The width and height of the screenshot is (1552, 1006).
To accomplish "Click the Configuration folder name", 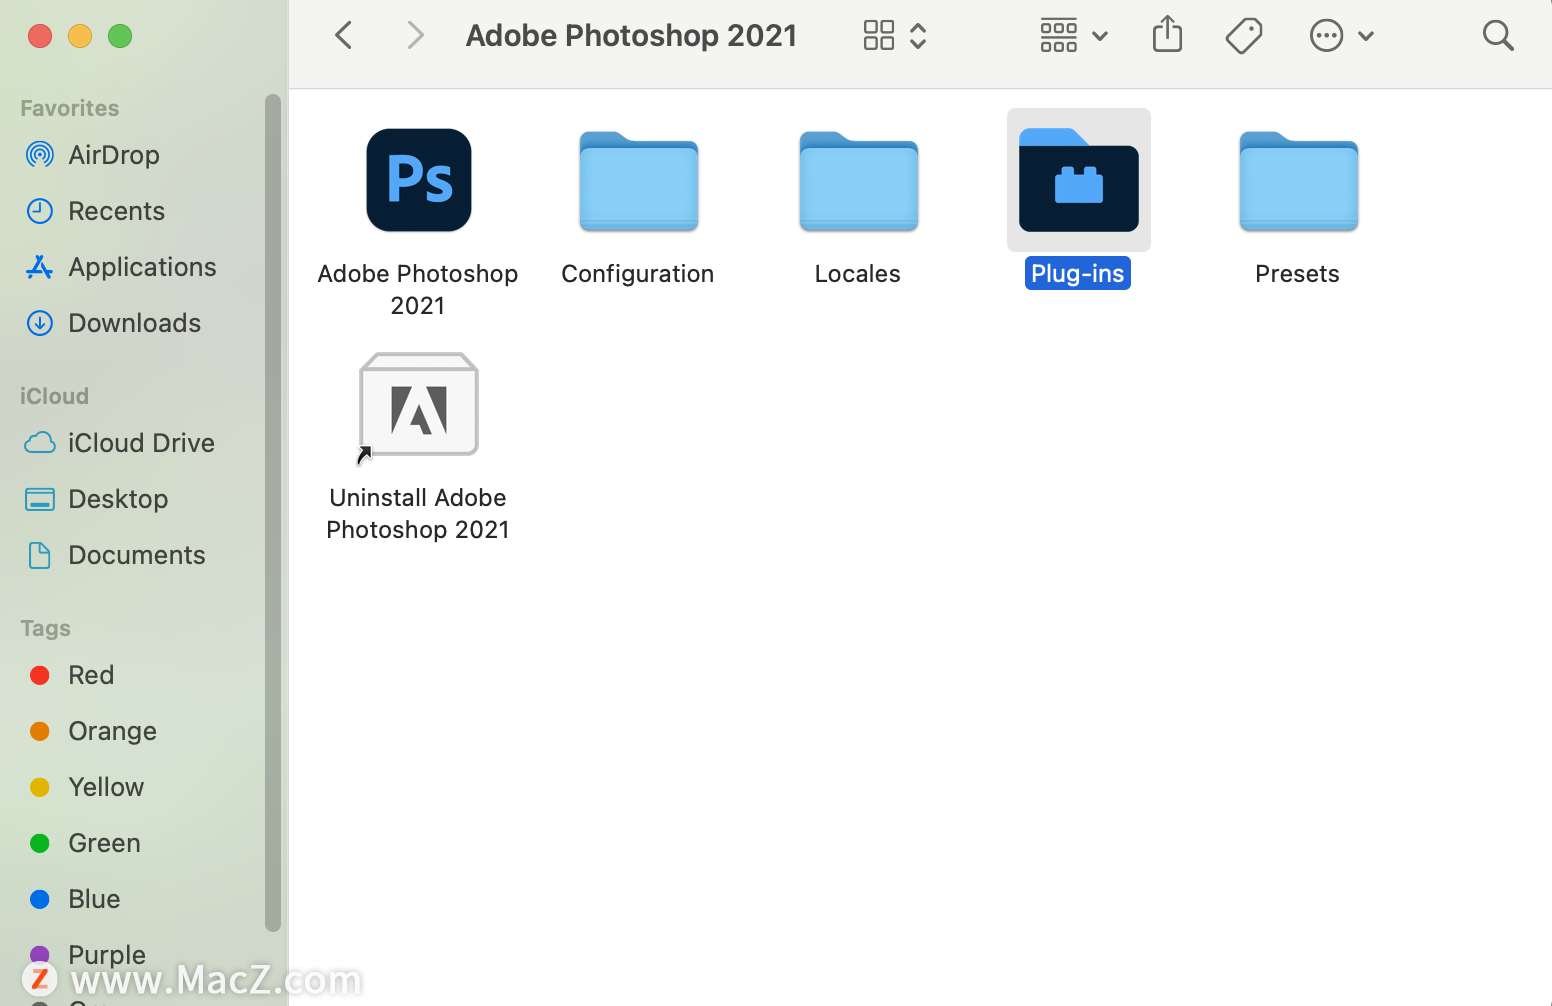I will click(638, 274).
